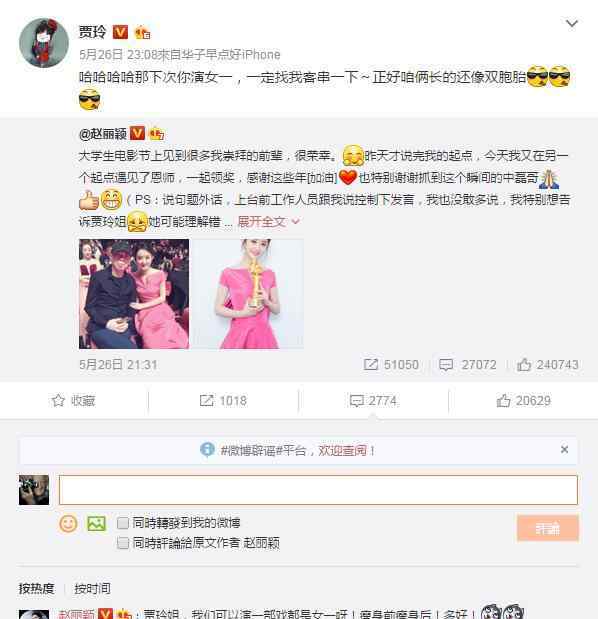Enable 同时转发到我的微博 checkbox
598x619 pixels.
(x=123, y=523)
